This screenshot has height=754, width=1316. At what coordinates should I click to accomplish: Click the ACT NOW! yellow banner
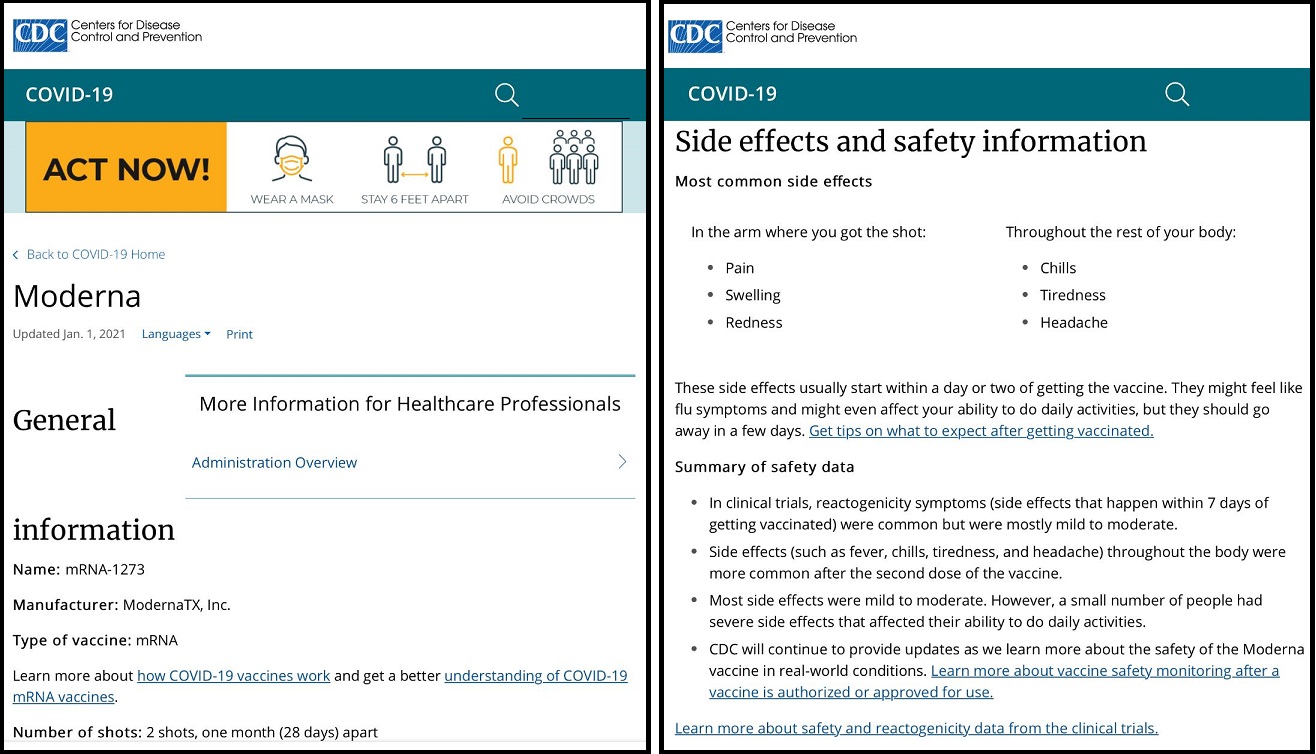(x=126, y=168)
